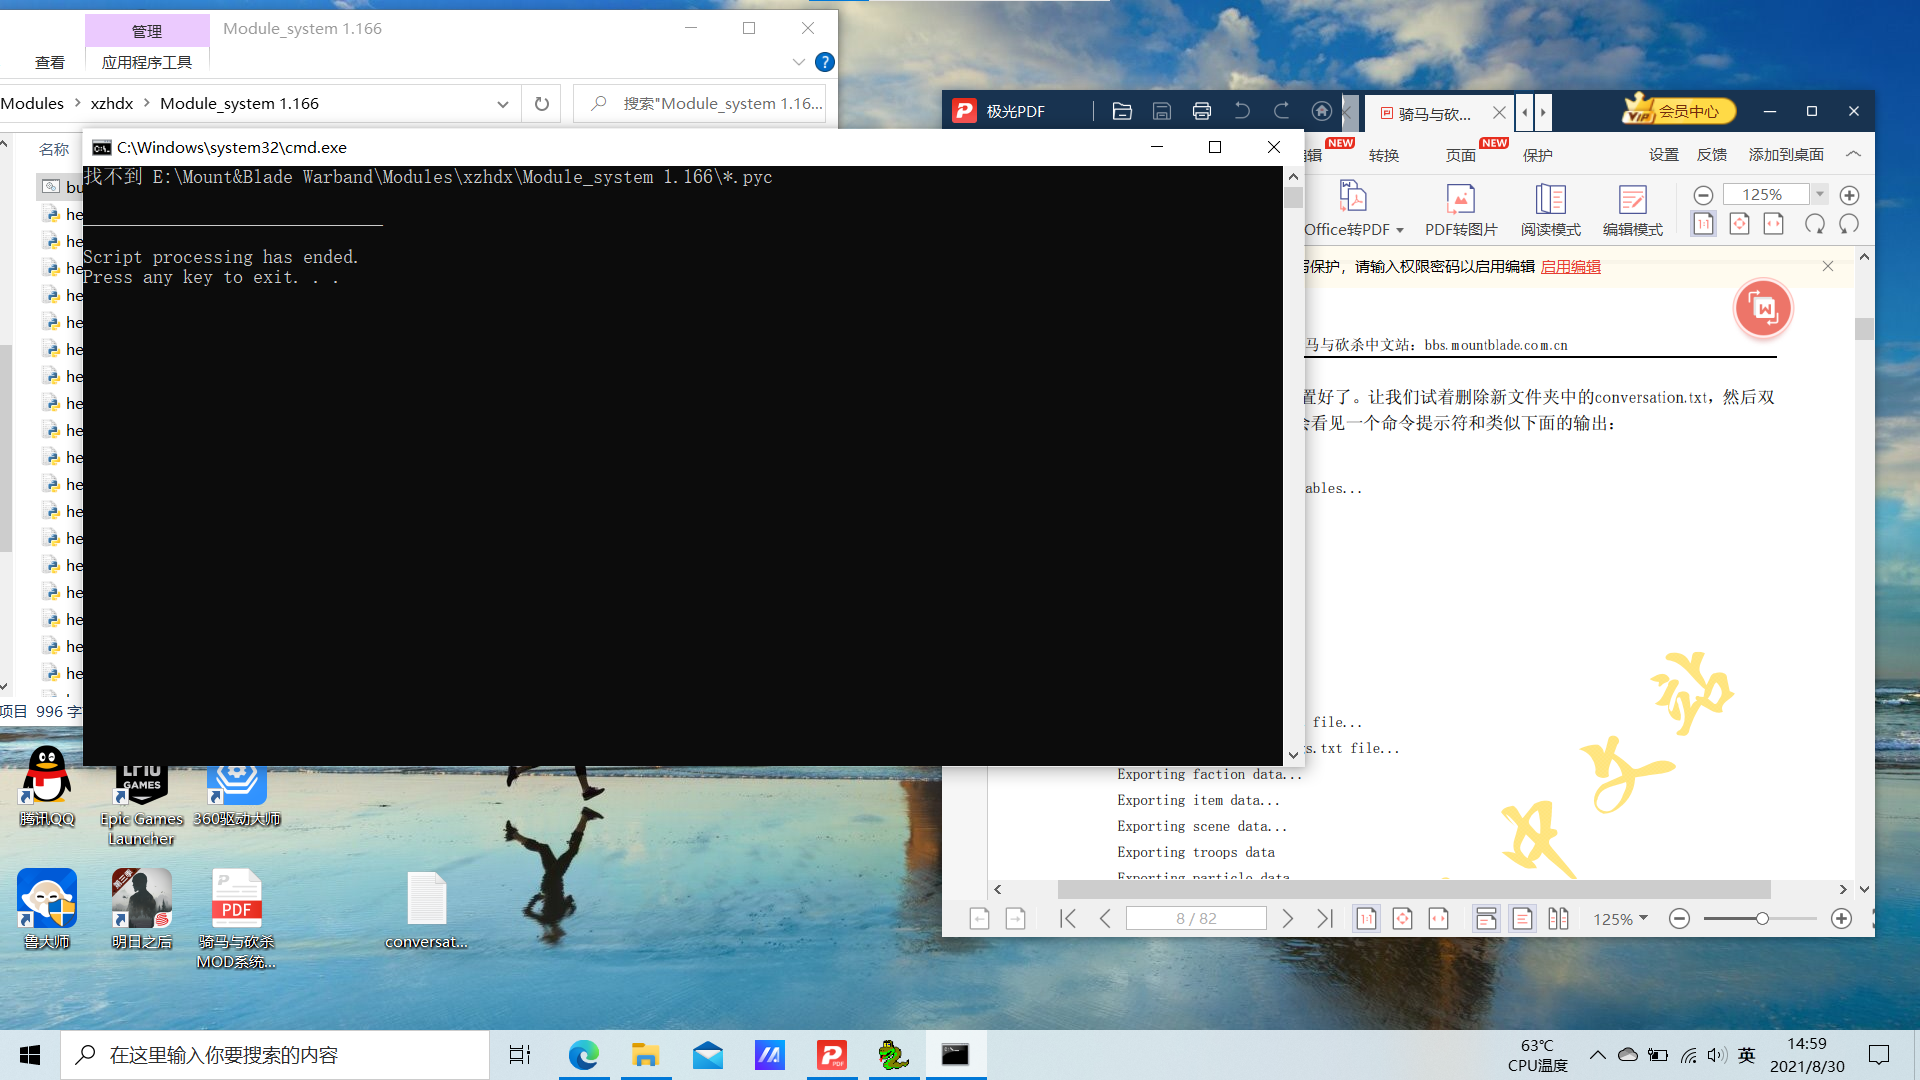Image resolution: width=1920 pixels, height=1080 pixels.
Task: Toggle fit width in bottom bar
Action: tap(1439, 918)
